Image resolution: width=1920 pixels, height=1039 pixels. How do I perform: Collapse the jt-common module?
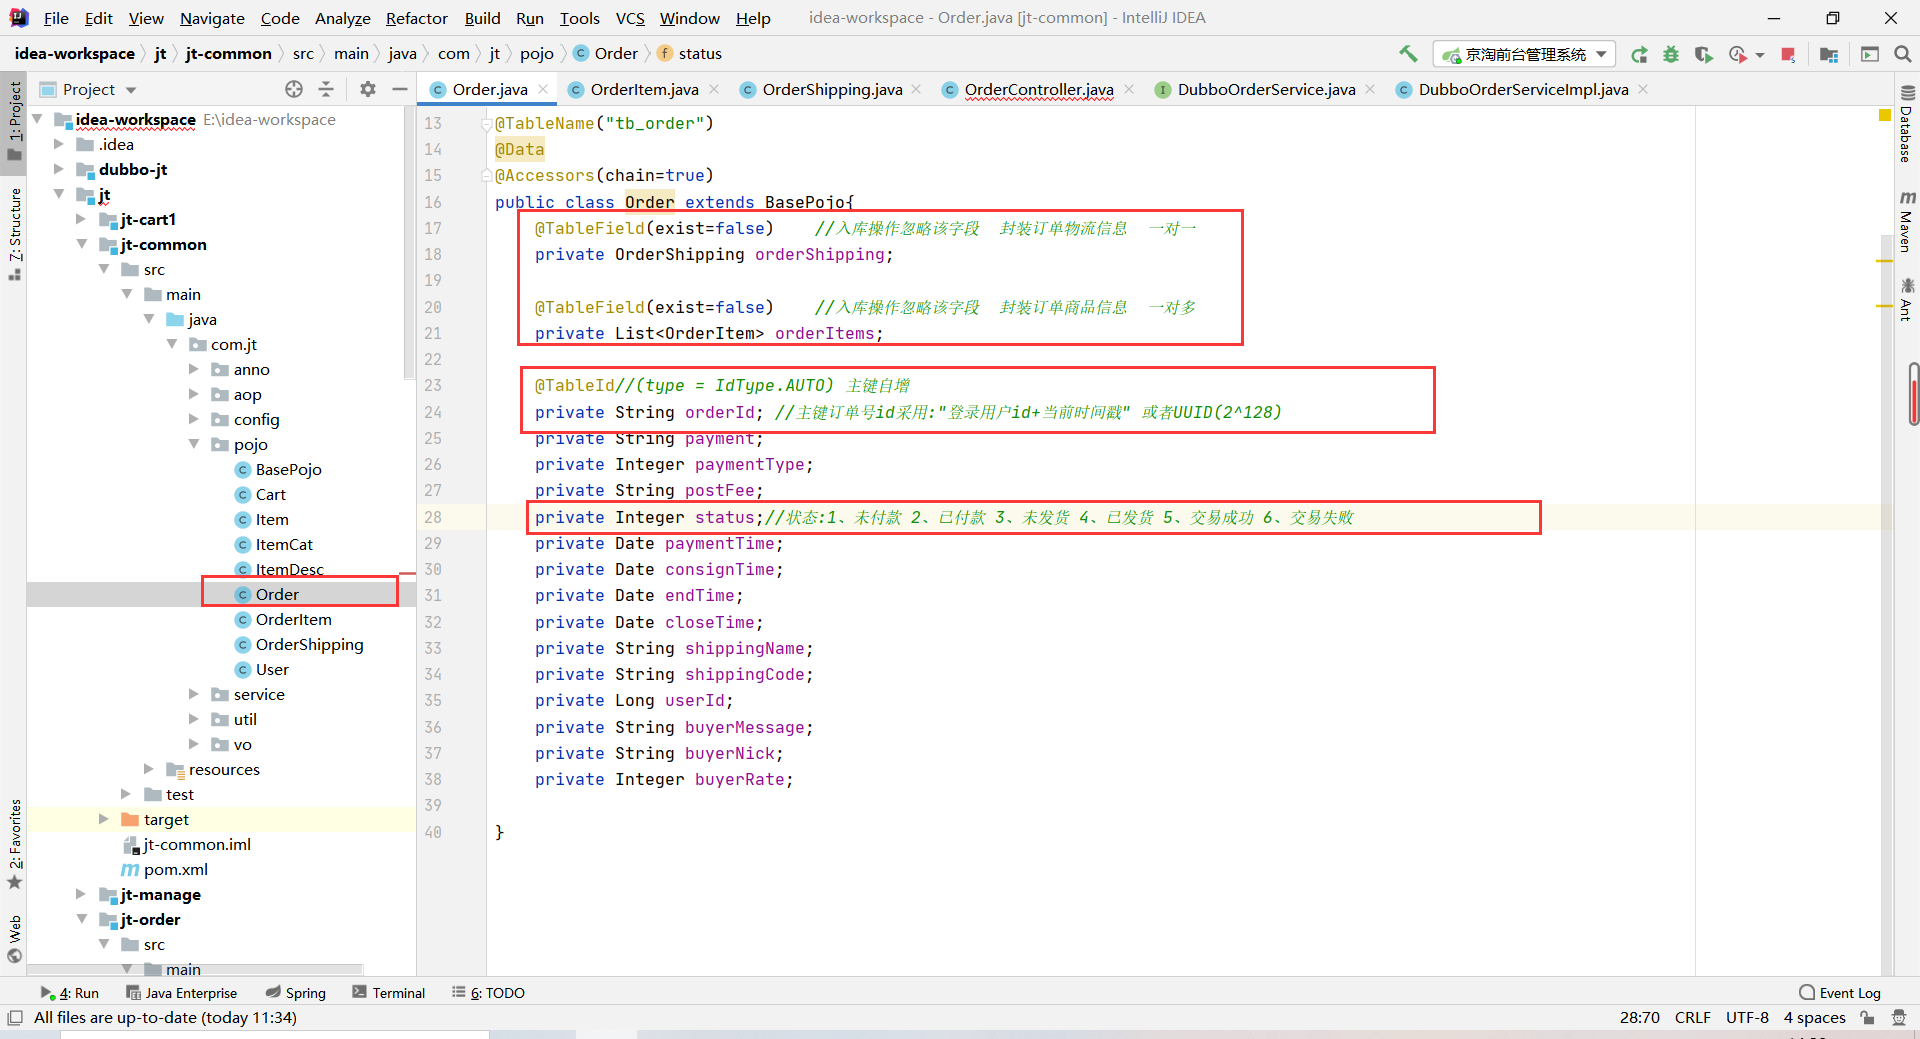click(81, 244)
